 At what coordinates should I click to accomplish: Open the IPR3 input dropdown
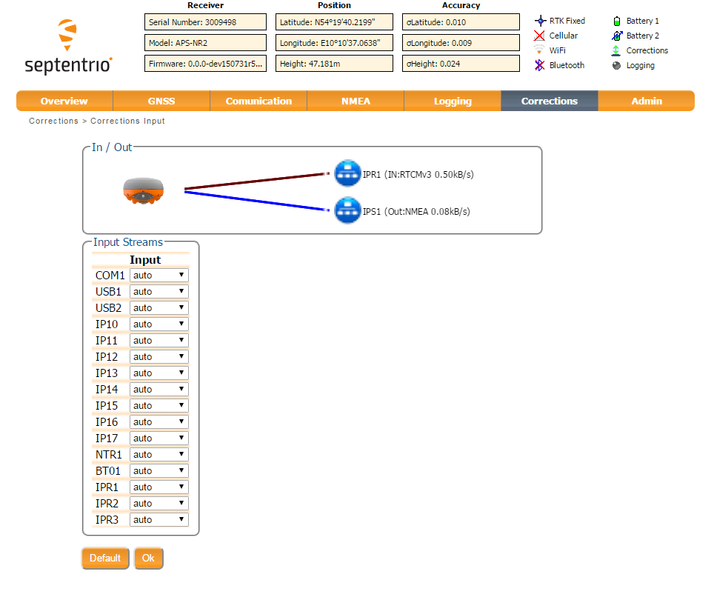click(159, 520)
